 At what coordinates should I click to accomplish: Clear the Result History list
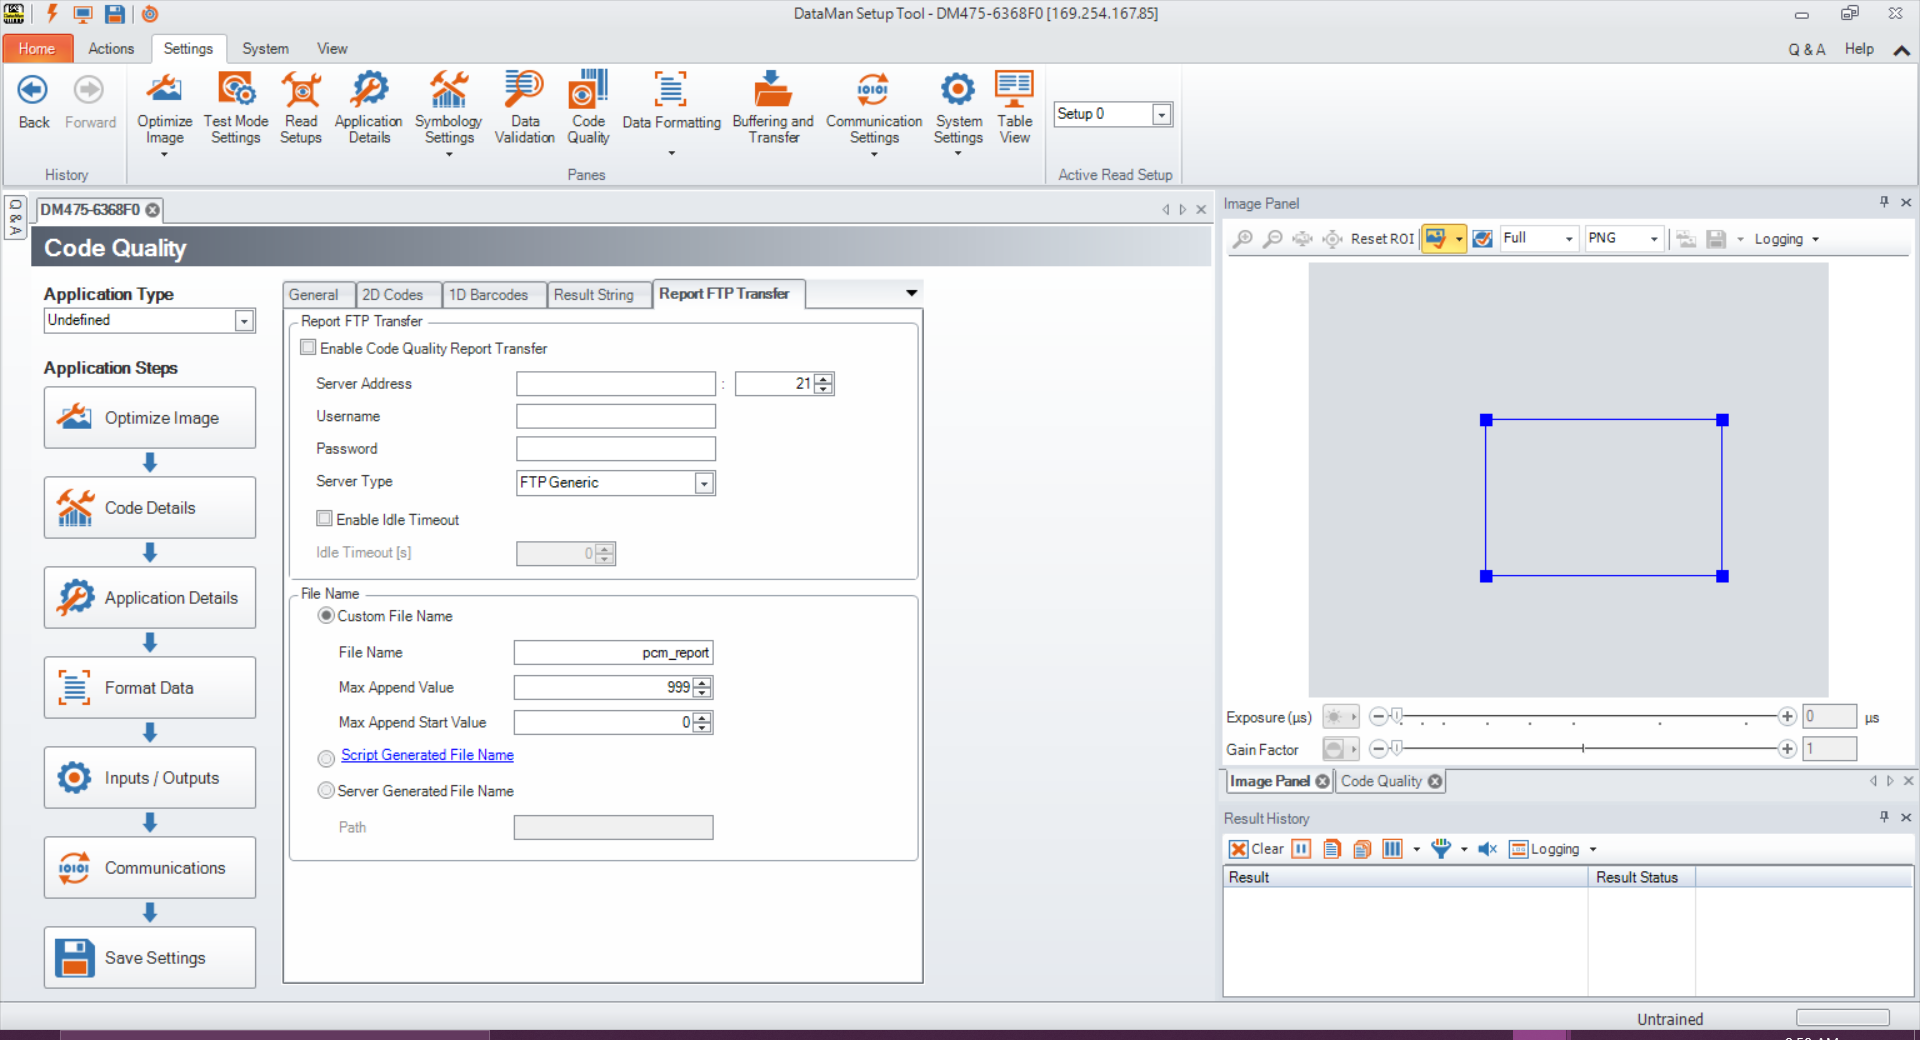click(1256, 849)
